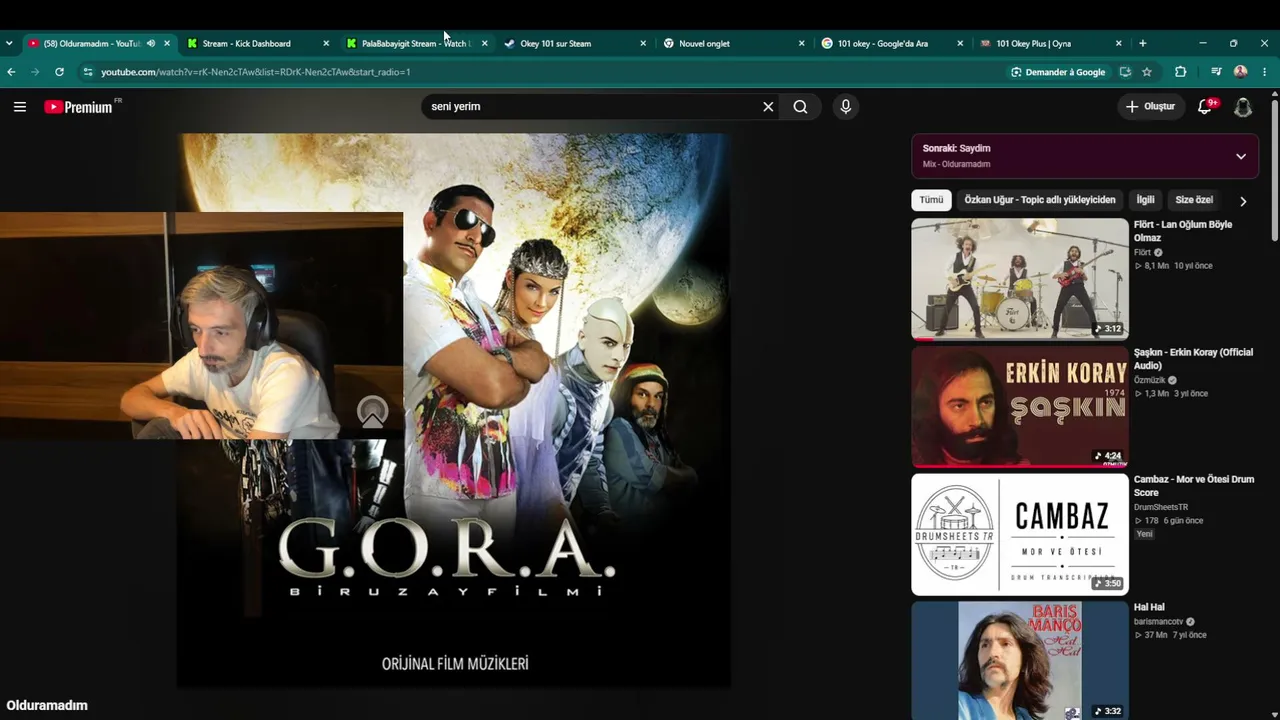This screenshot has height=720, width=1280.
Task: Select the İlgili filter chip
Action: point(1145,200)
